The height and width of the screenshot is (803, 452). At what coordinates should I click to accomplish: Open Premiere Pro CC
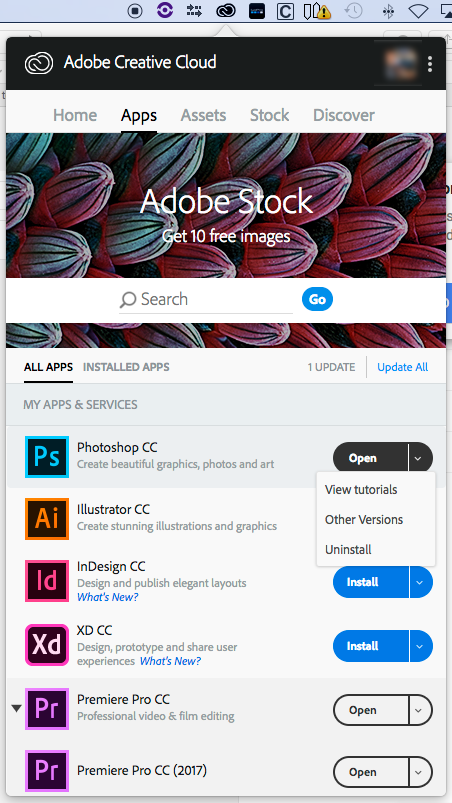click(x=371, y=710)
